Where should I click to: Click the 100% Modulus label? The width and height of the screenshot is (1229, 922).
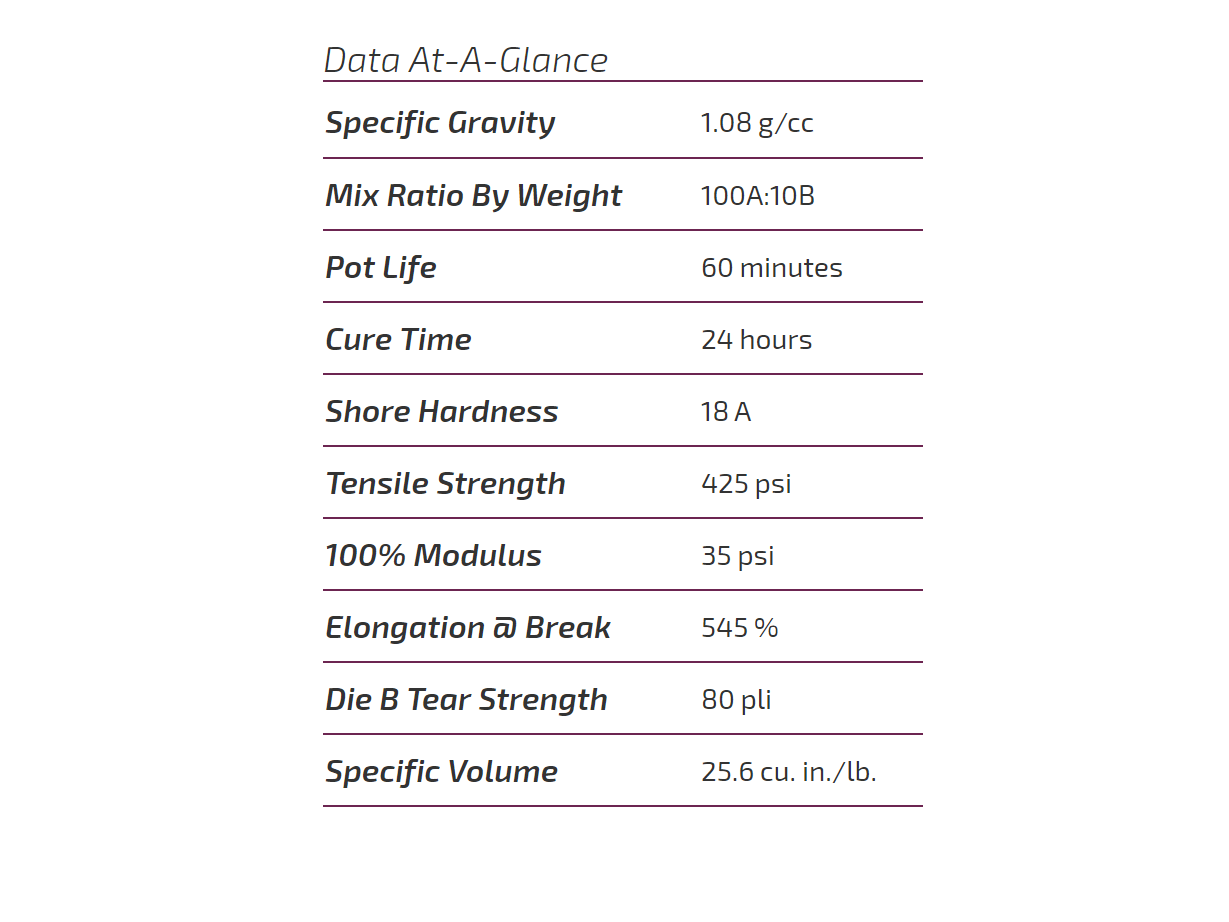coord(433,556)
